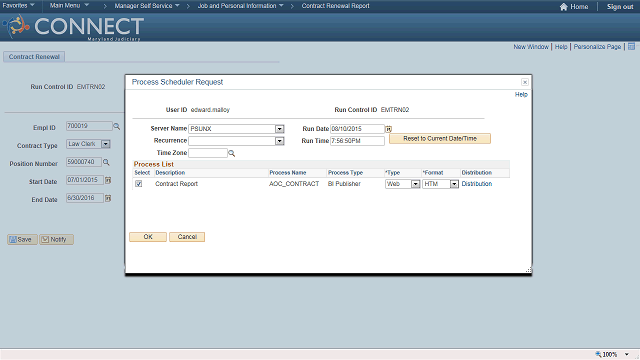This screenshot has height=360, width=640.
Task: Click the Position Number lookup magnifier icon
Action: 106,162
